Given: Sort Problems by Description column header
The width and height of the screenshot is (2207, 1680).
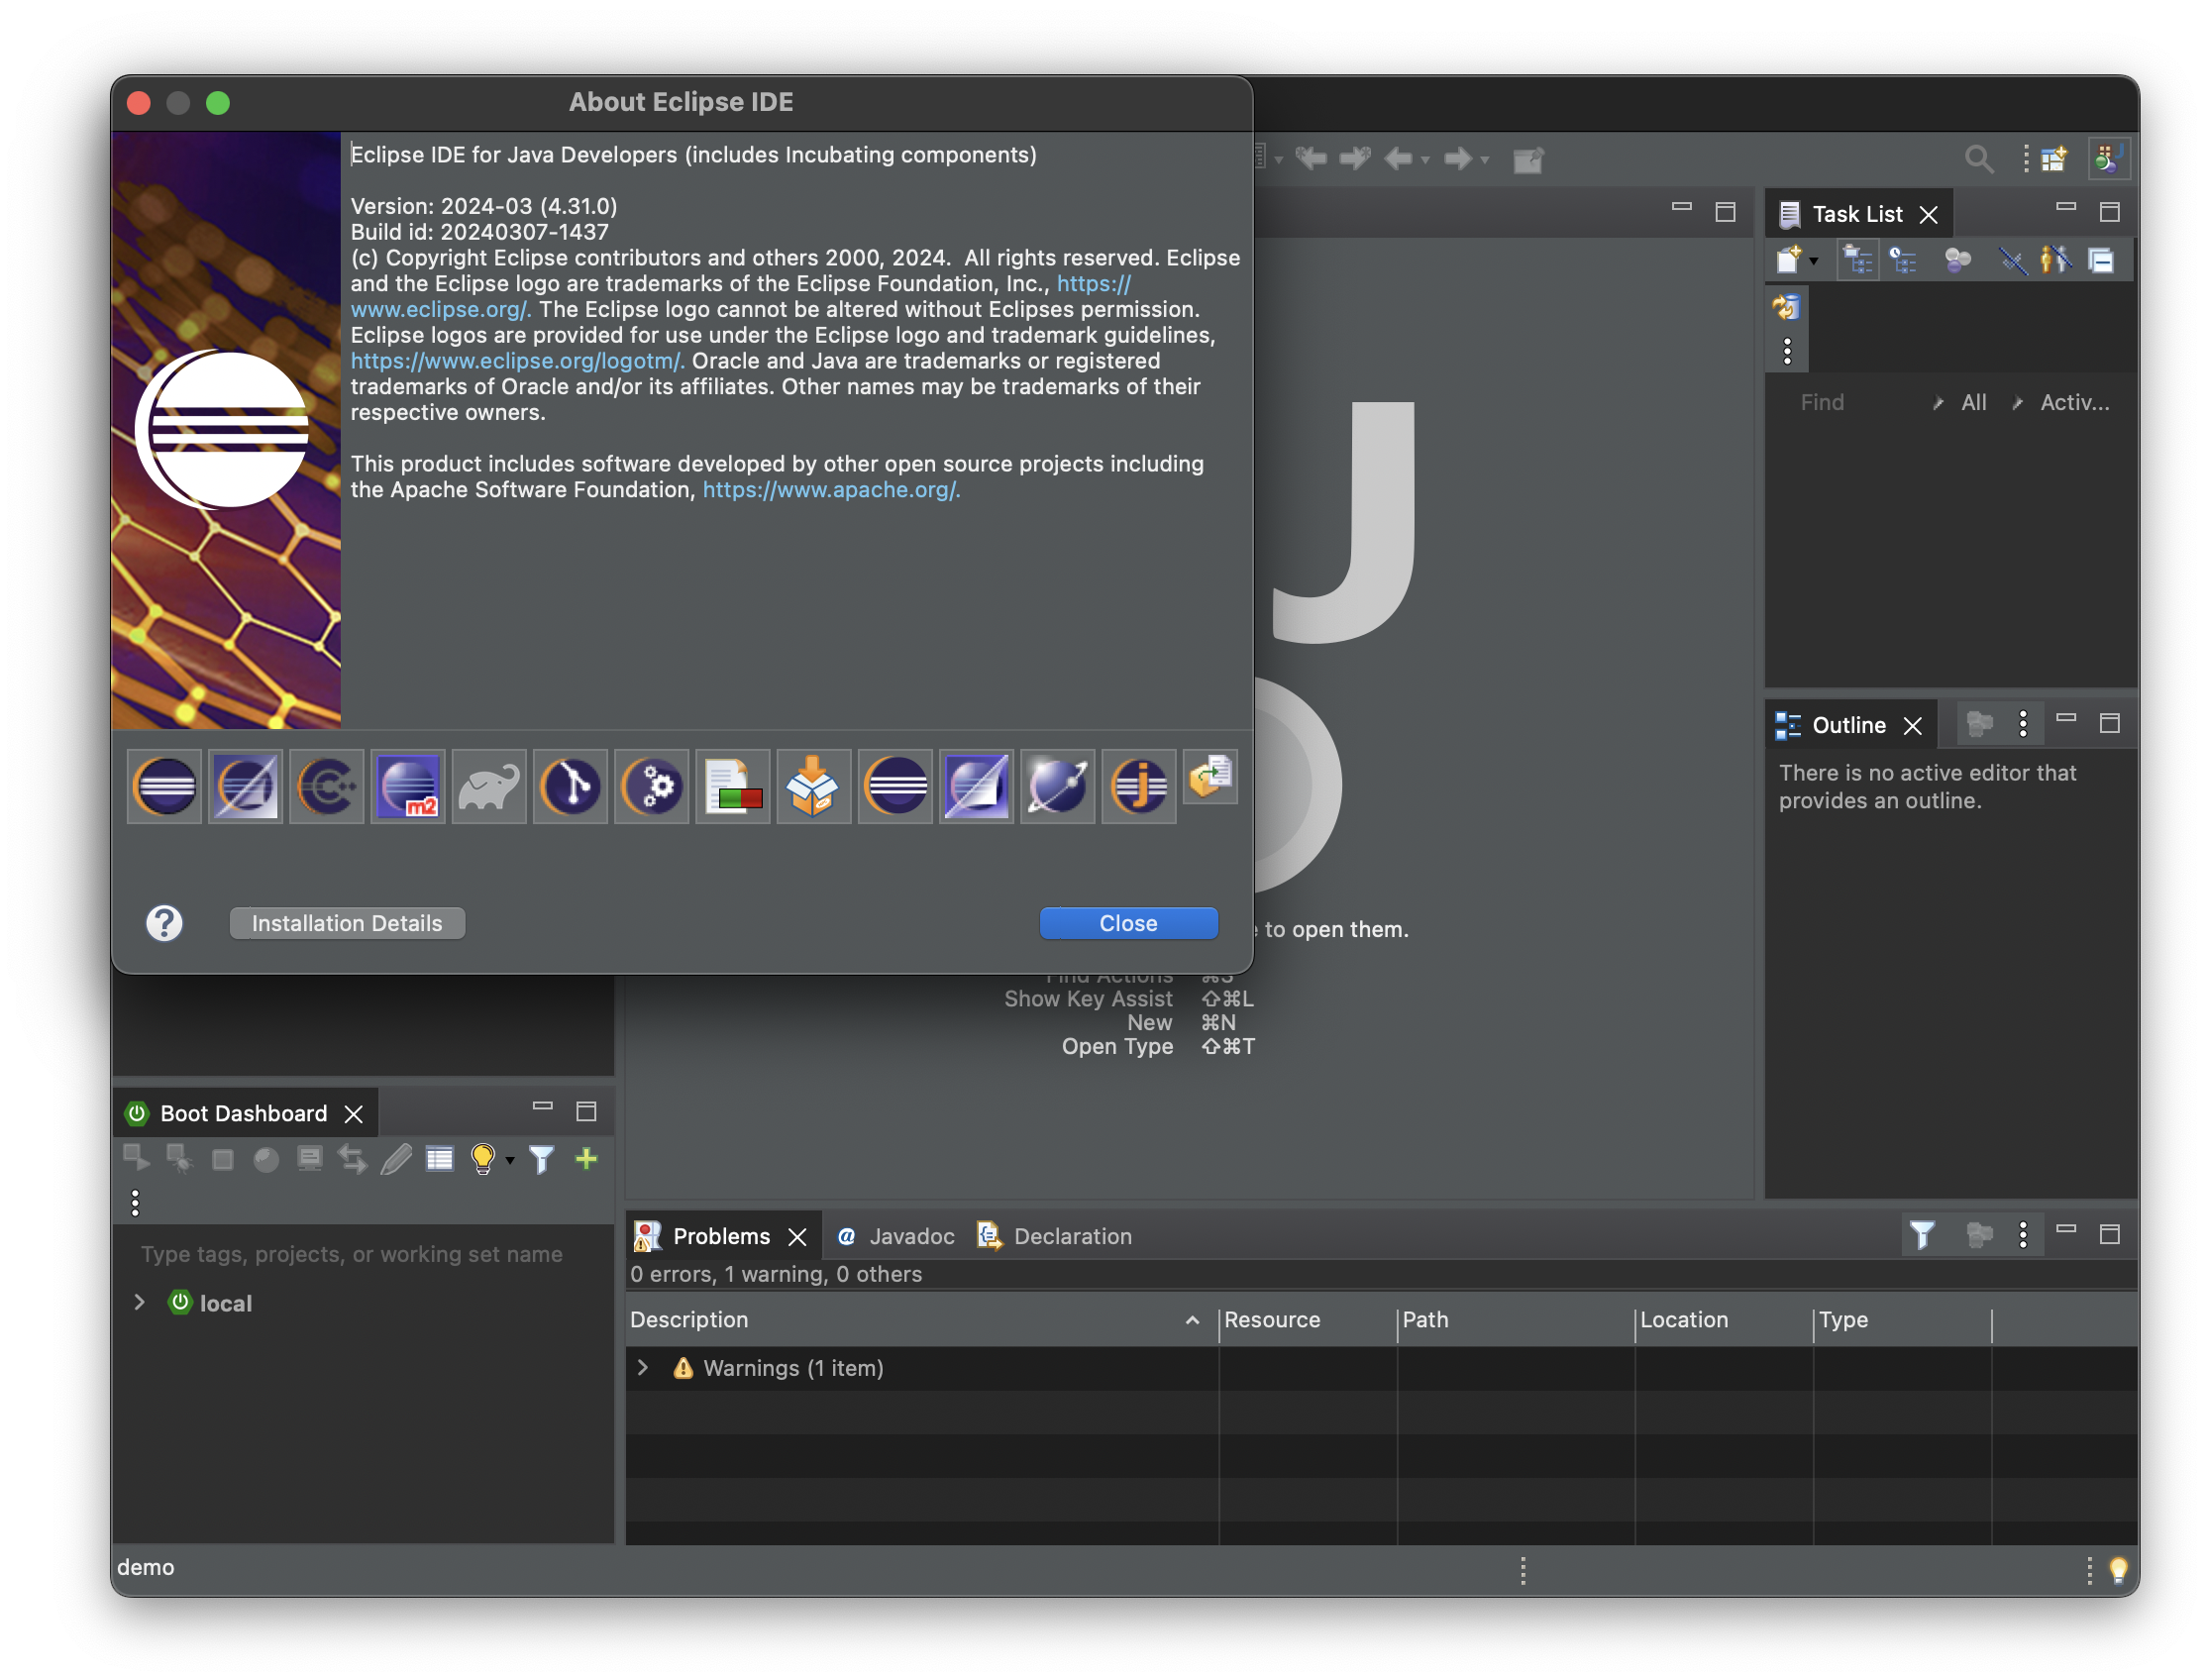Looking at the screenshot, I should coord(689,1320).
